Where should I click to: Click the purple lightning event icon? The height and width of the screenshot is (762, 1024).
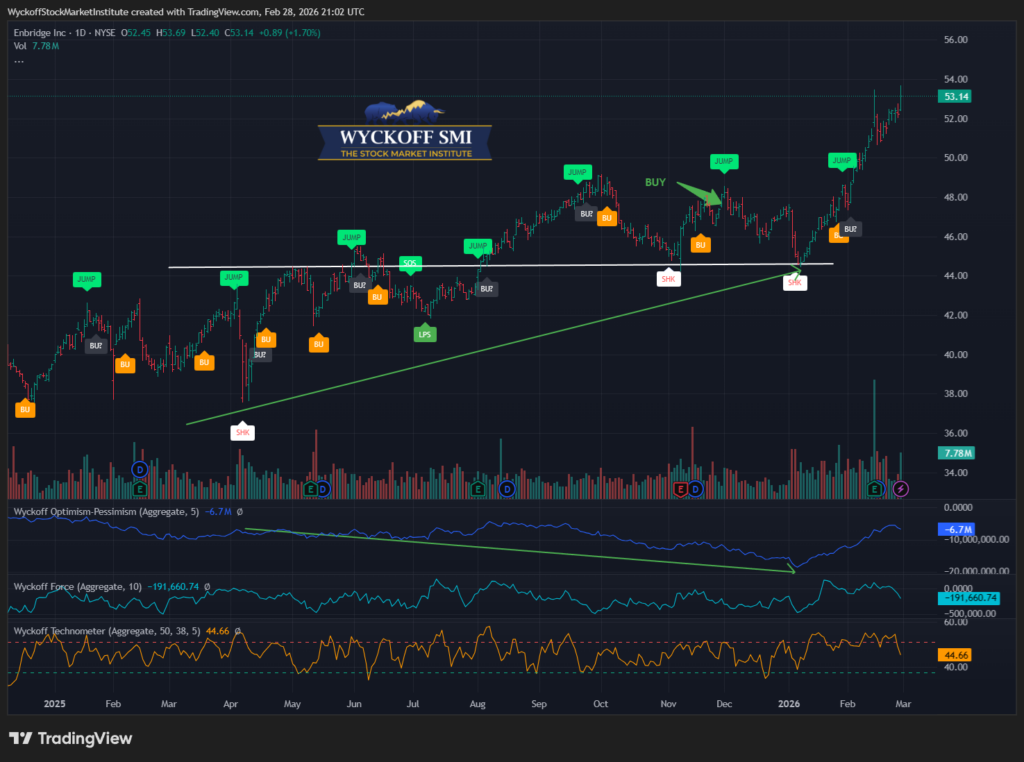coord(901,489)
